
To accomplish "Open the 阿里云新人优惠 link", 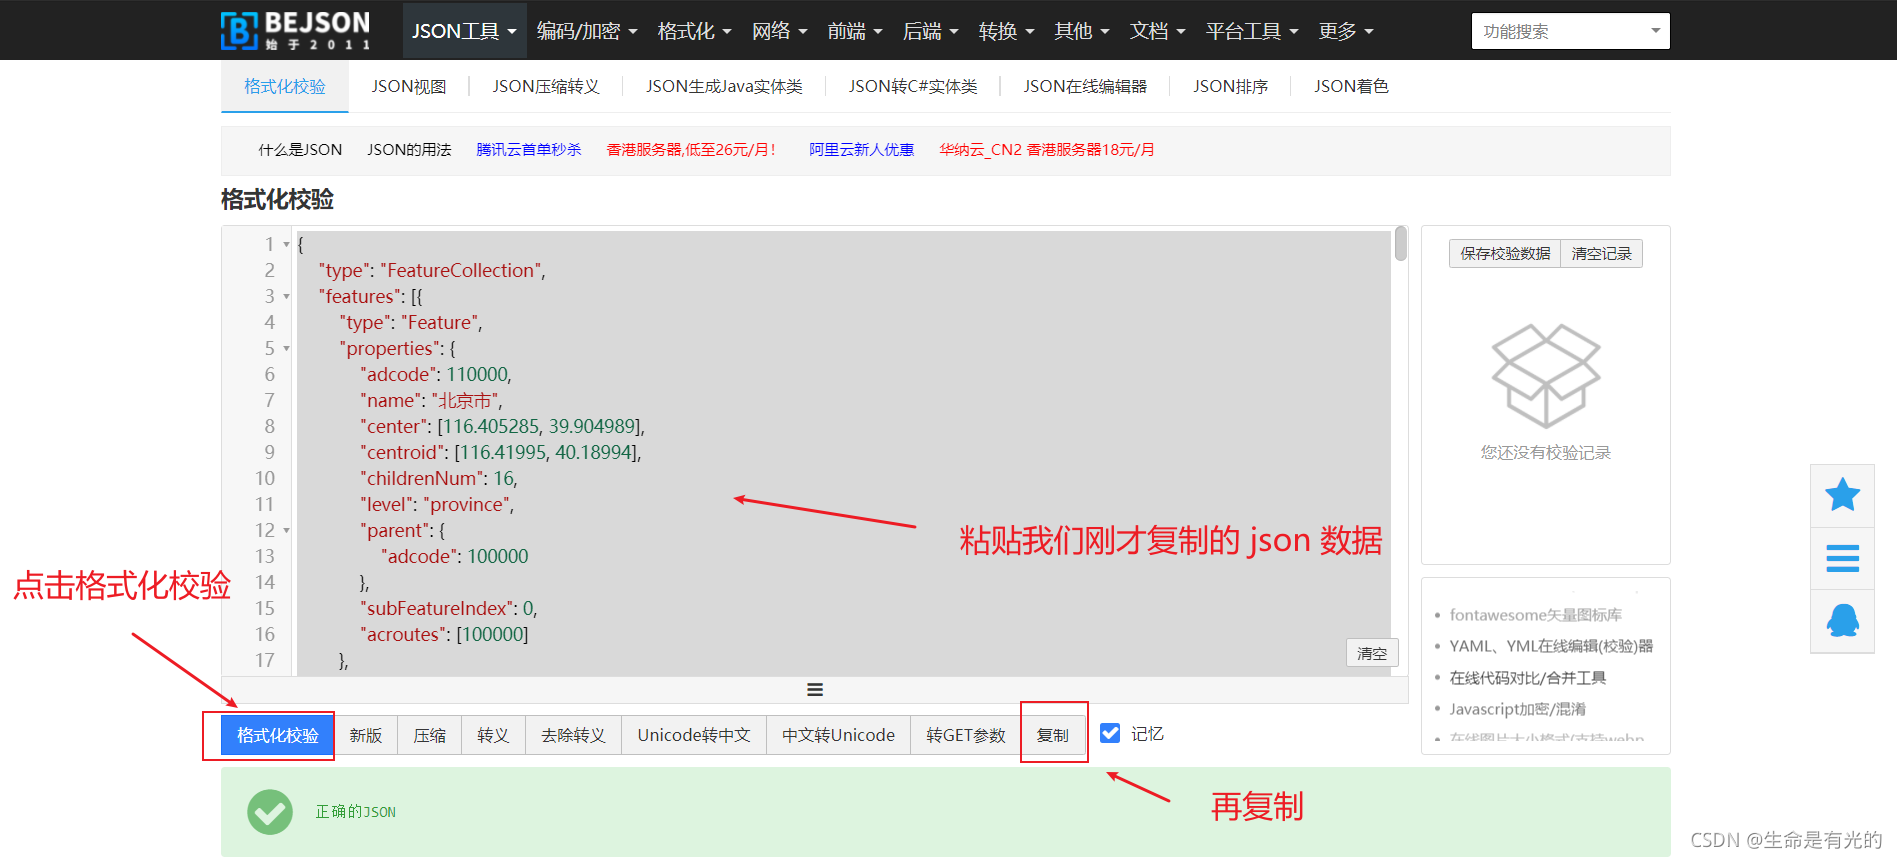I will tap(862, 149).
